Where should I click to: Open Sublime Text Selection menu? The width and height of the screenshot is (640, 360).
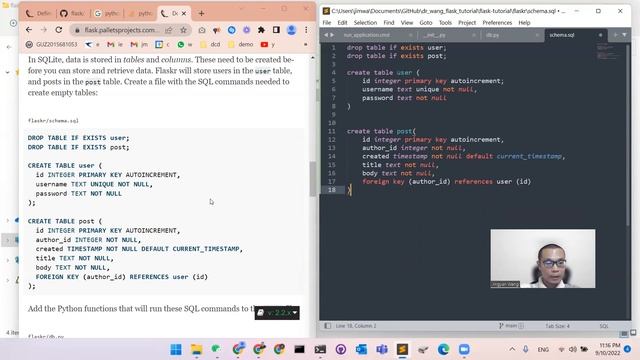coord(365,22)
